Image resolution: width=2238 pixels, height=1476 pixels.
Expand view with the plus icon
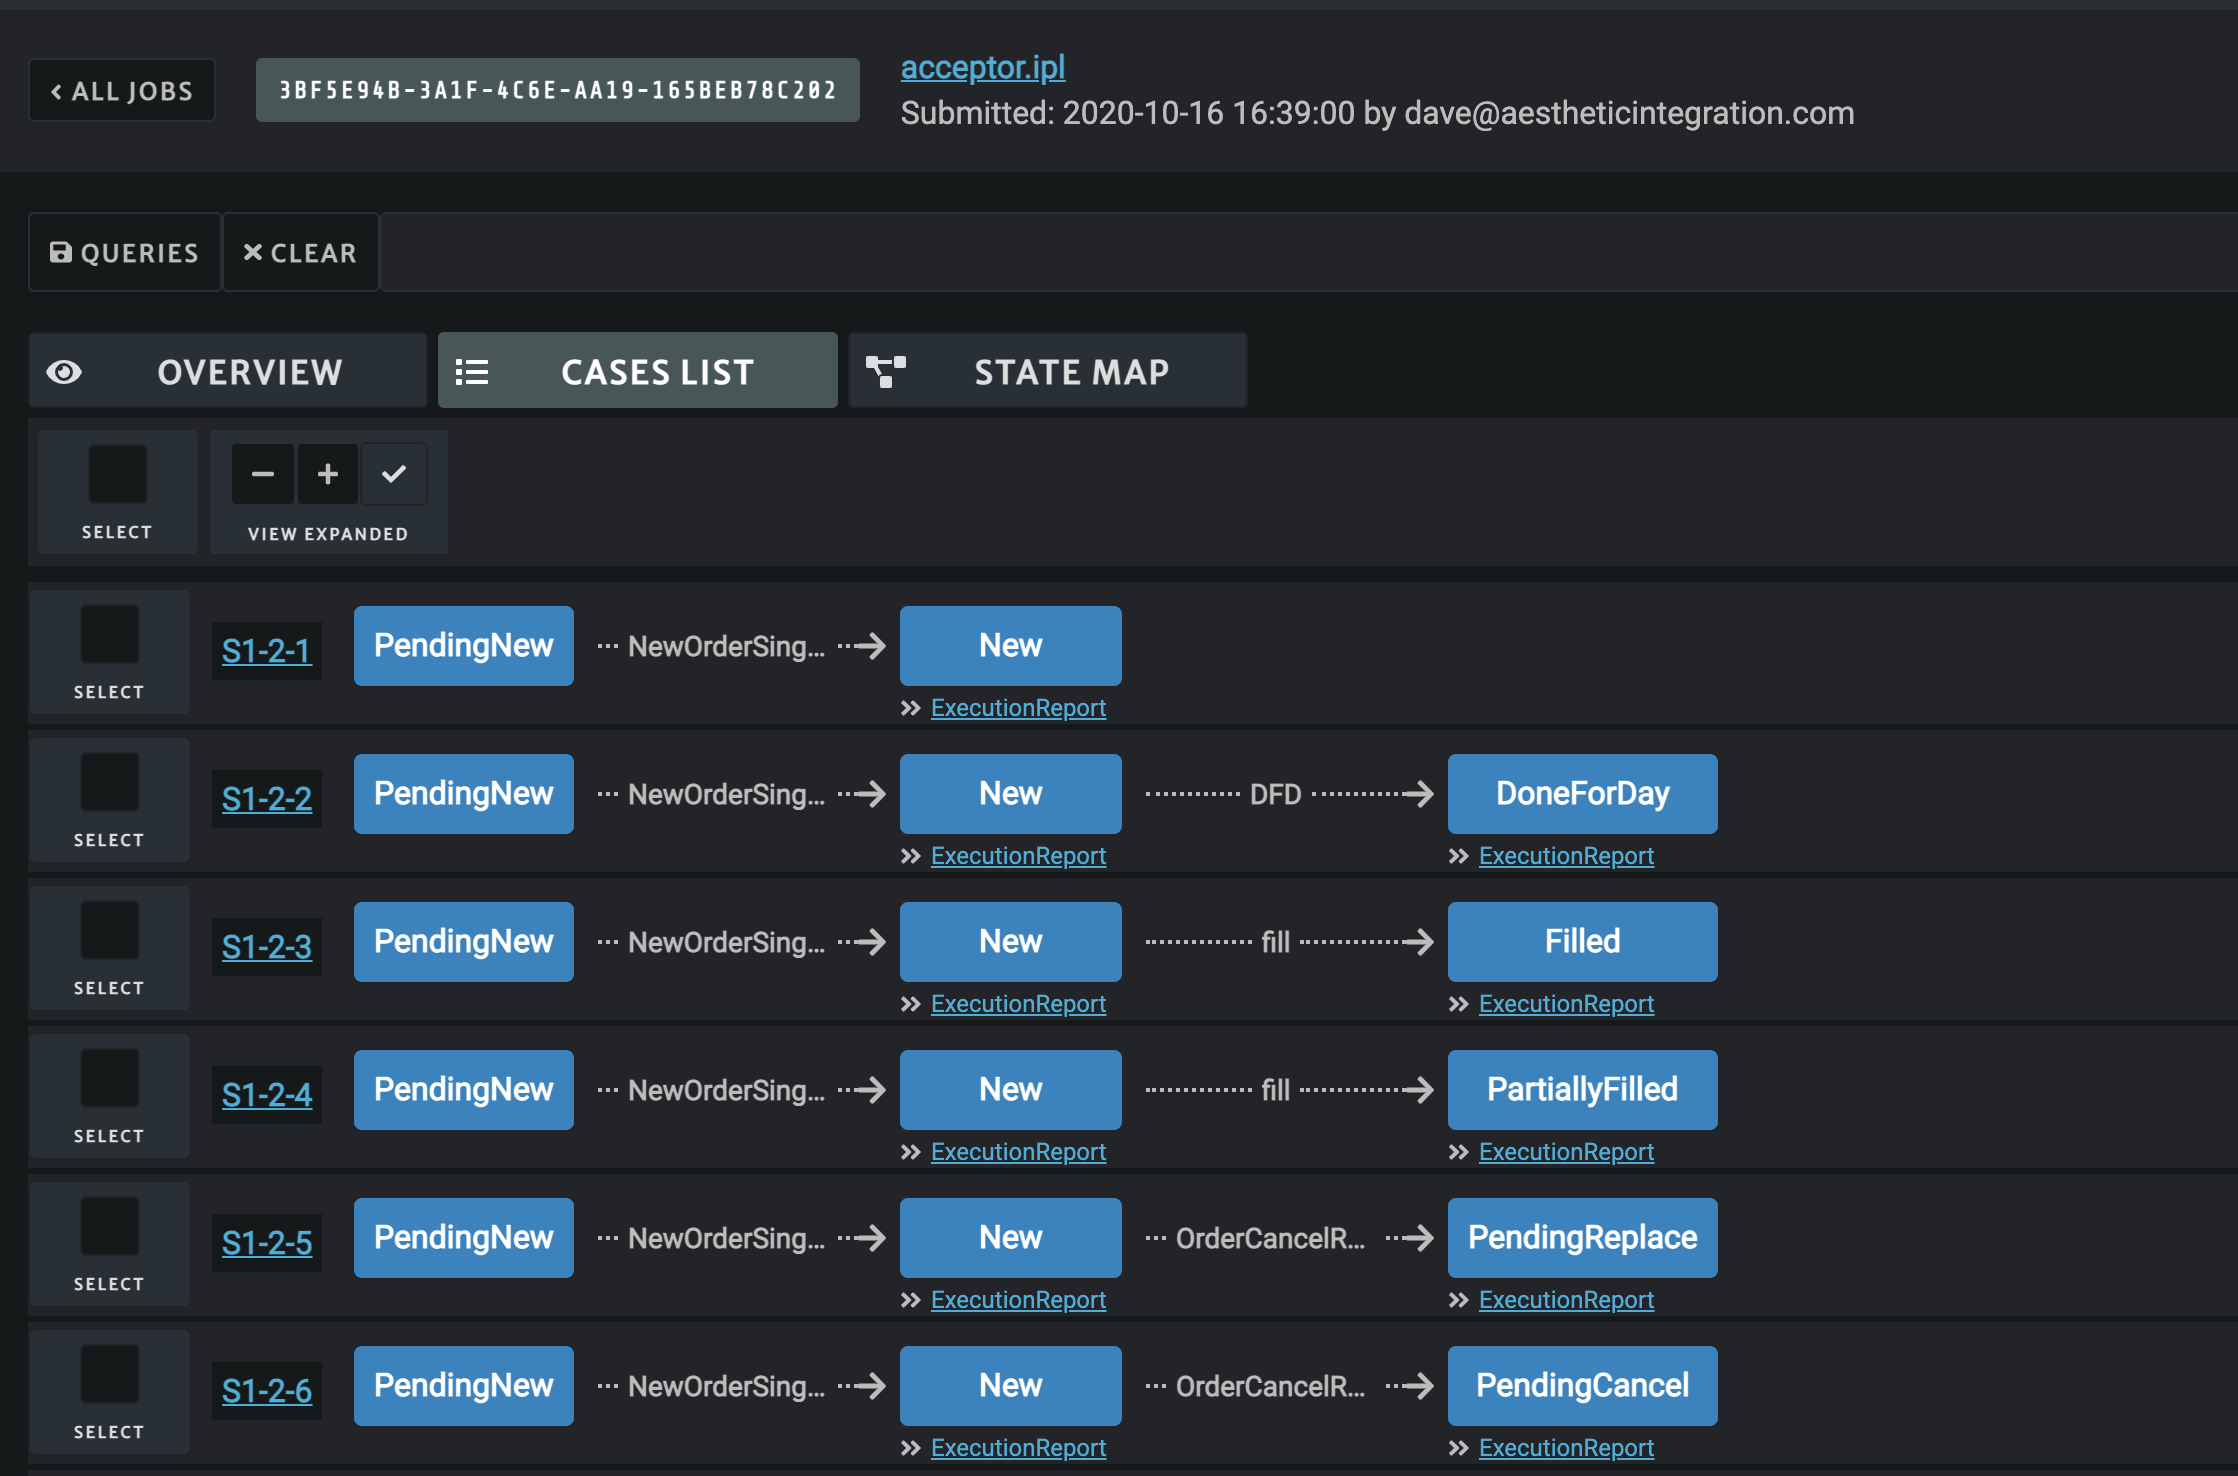coord(328,474)
